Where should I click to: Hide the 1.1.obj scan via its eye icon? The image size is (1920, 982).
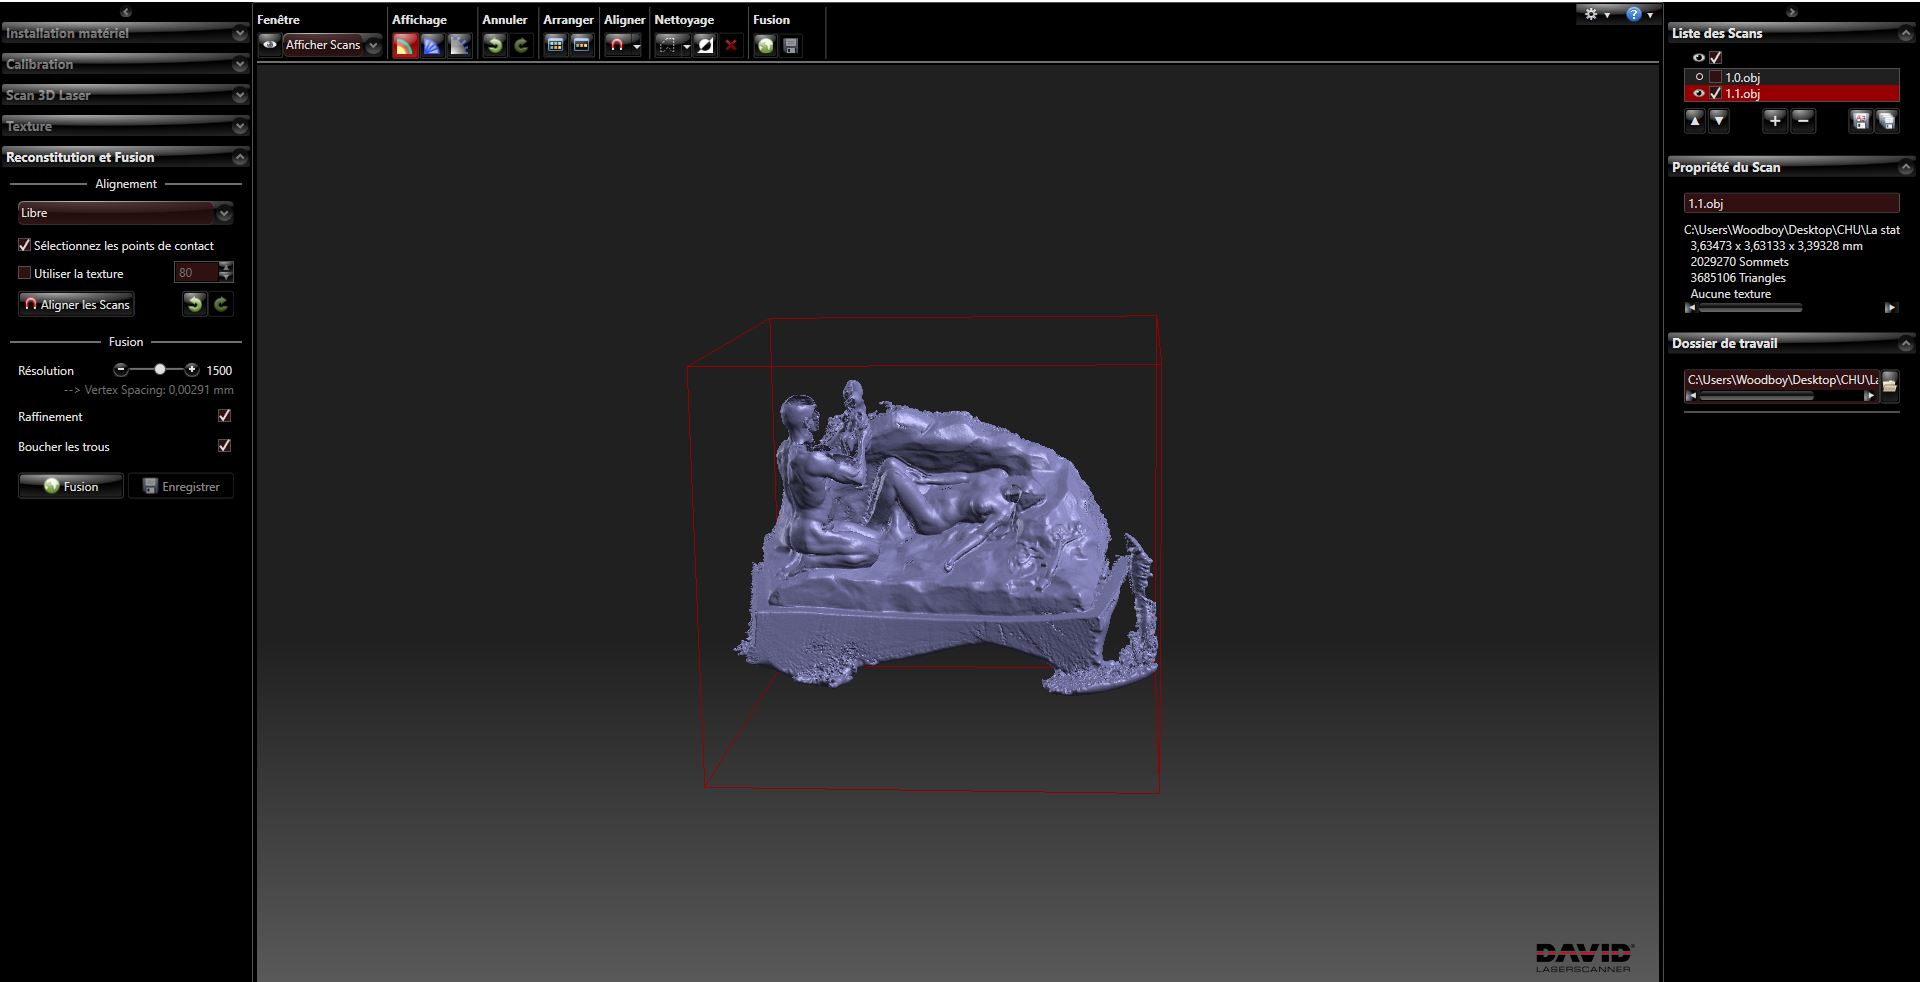coord(1698,94)
